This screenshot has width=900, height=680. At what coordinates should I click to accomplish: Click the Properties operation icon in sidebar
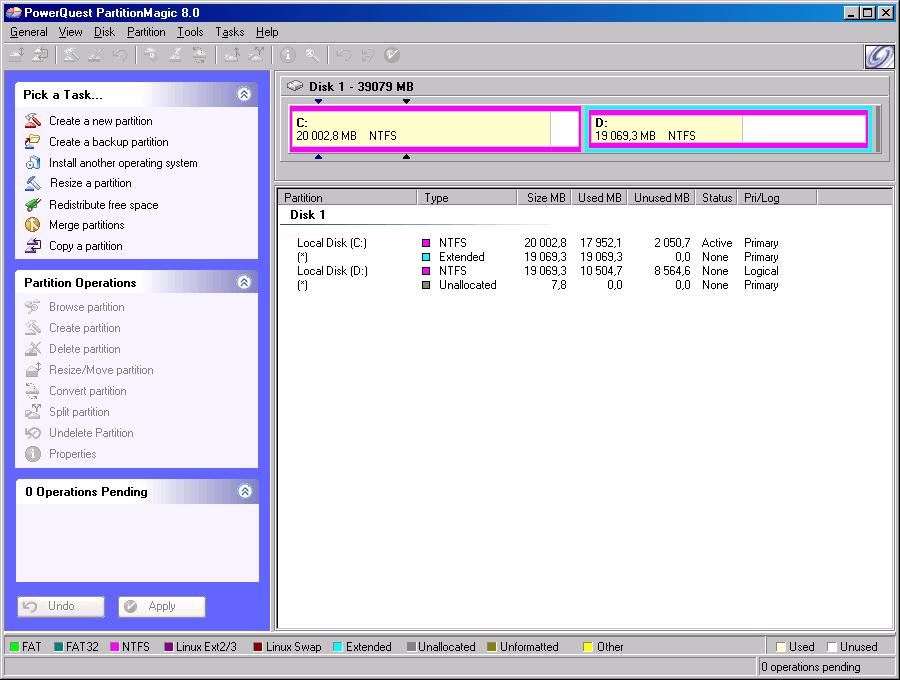[33, 454]
